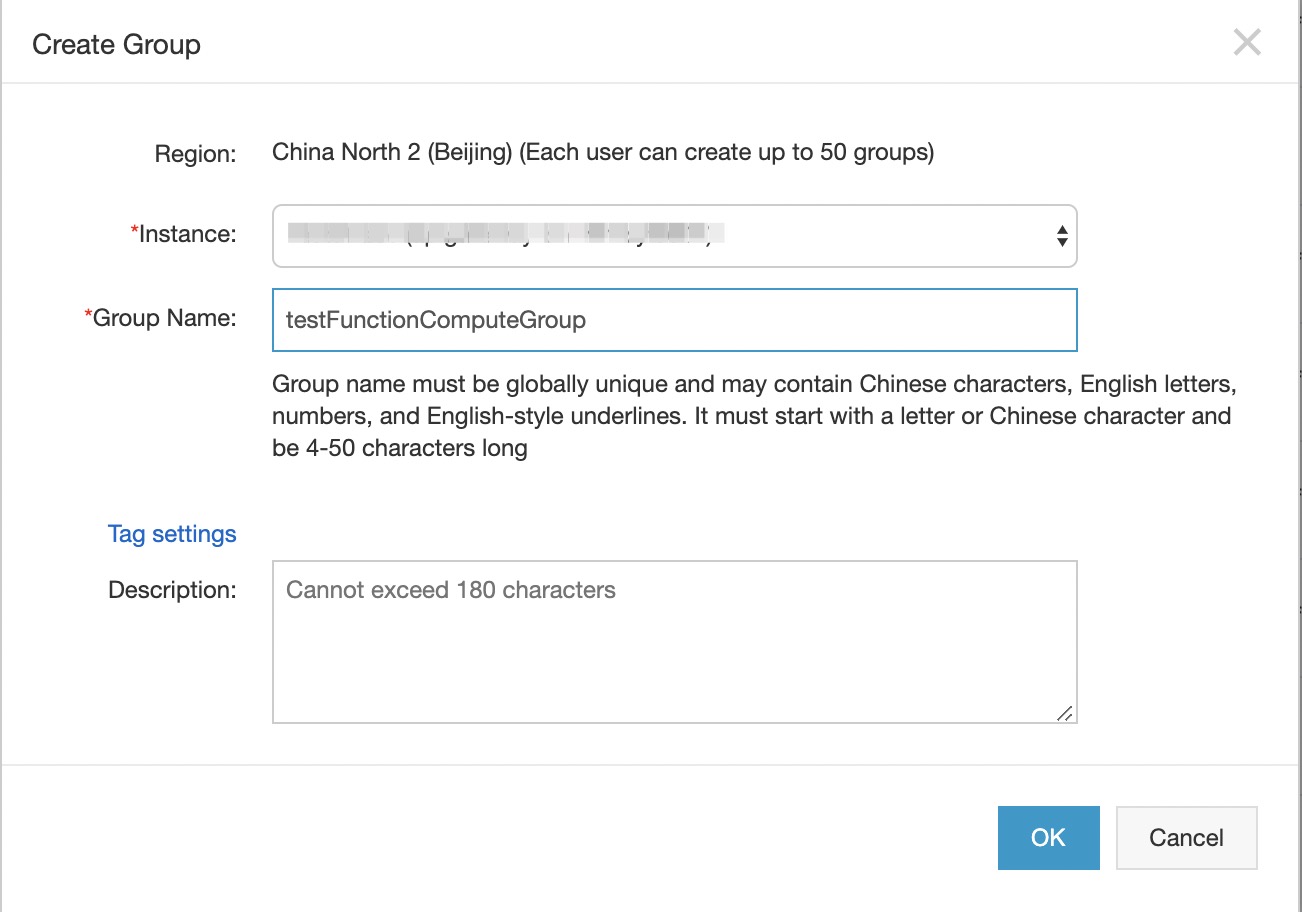Click the "Group Name:" field label
This screenshot has height=912, width=1302.
tap(165, 318)
